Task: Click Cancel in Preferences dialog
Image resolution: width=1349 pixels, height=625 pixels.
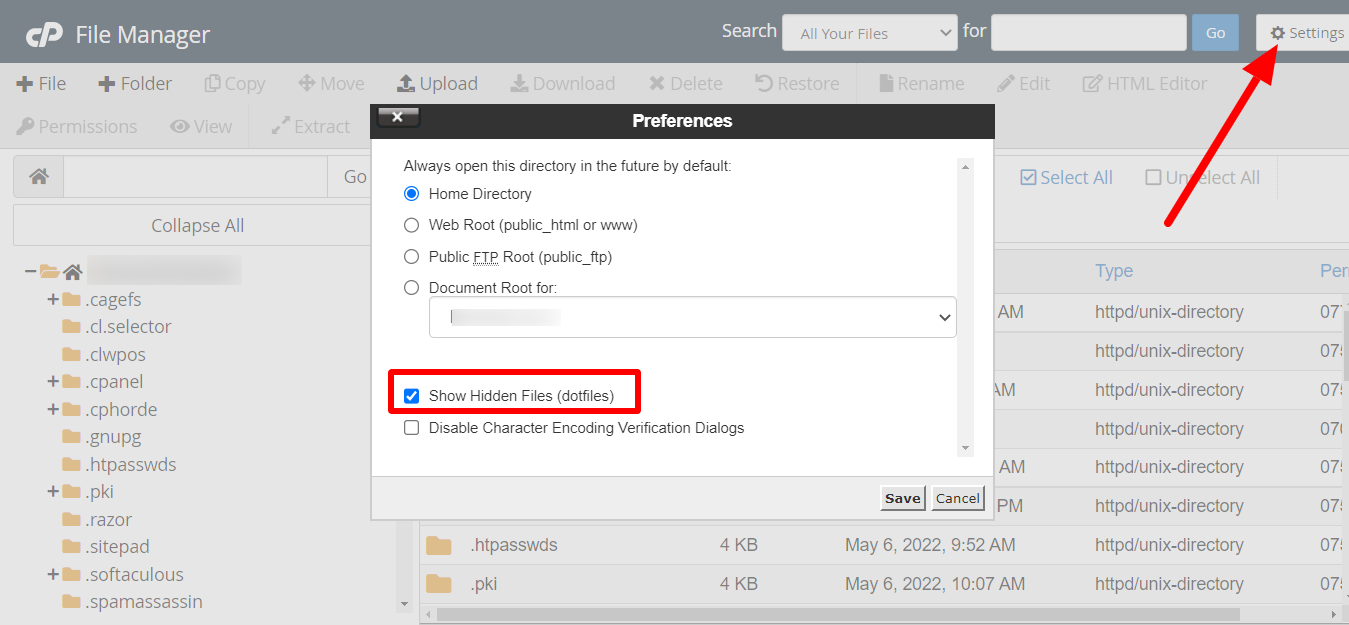Action: 958,498
